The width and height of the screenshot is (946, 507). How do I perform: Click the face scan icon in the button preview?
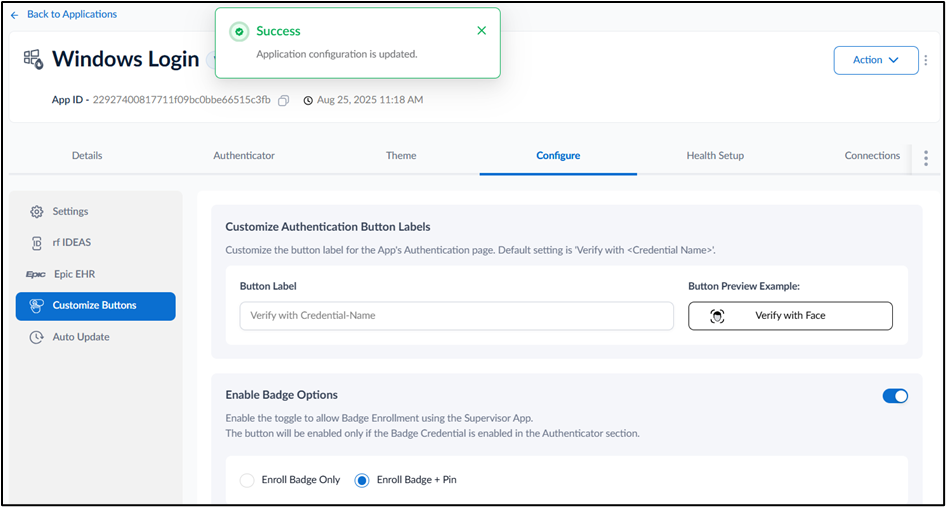click(x=717, y=316)
